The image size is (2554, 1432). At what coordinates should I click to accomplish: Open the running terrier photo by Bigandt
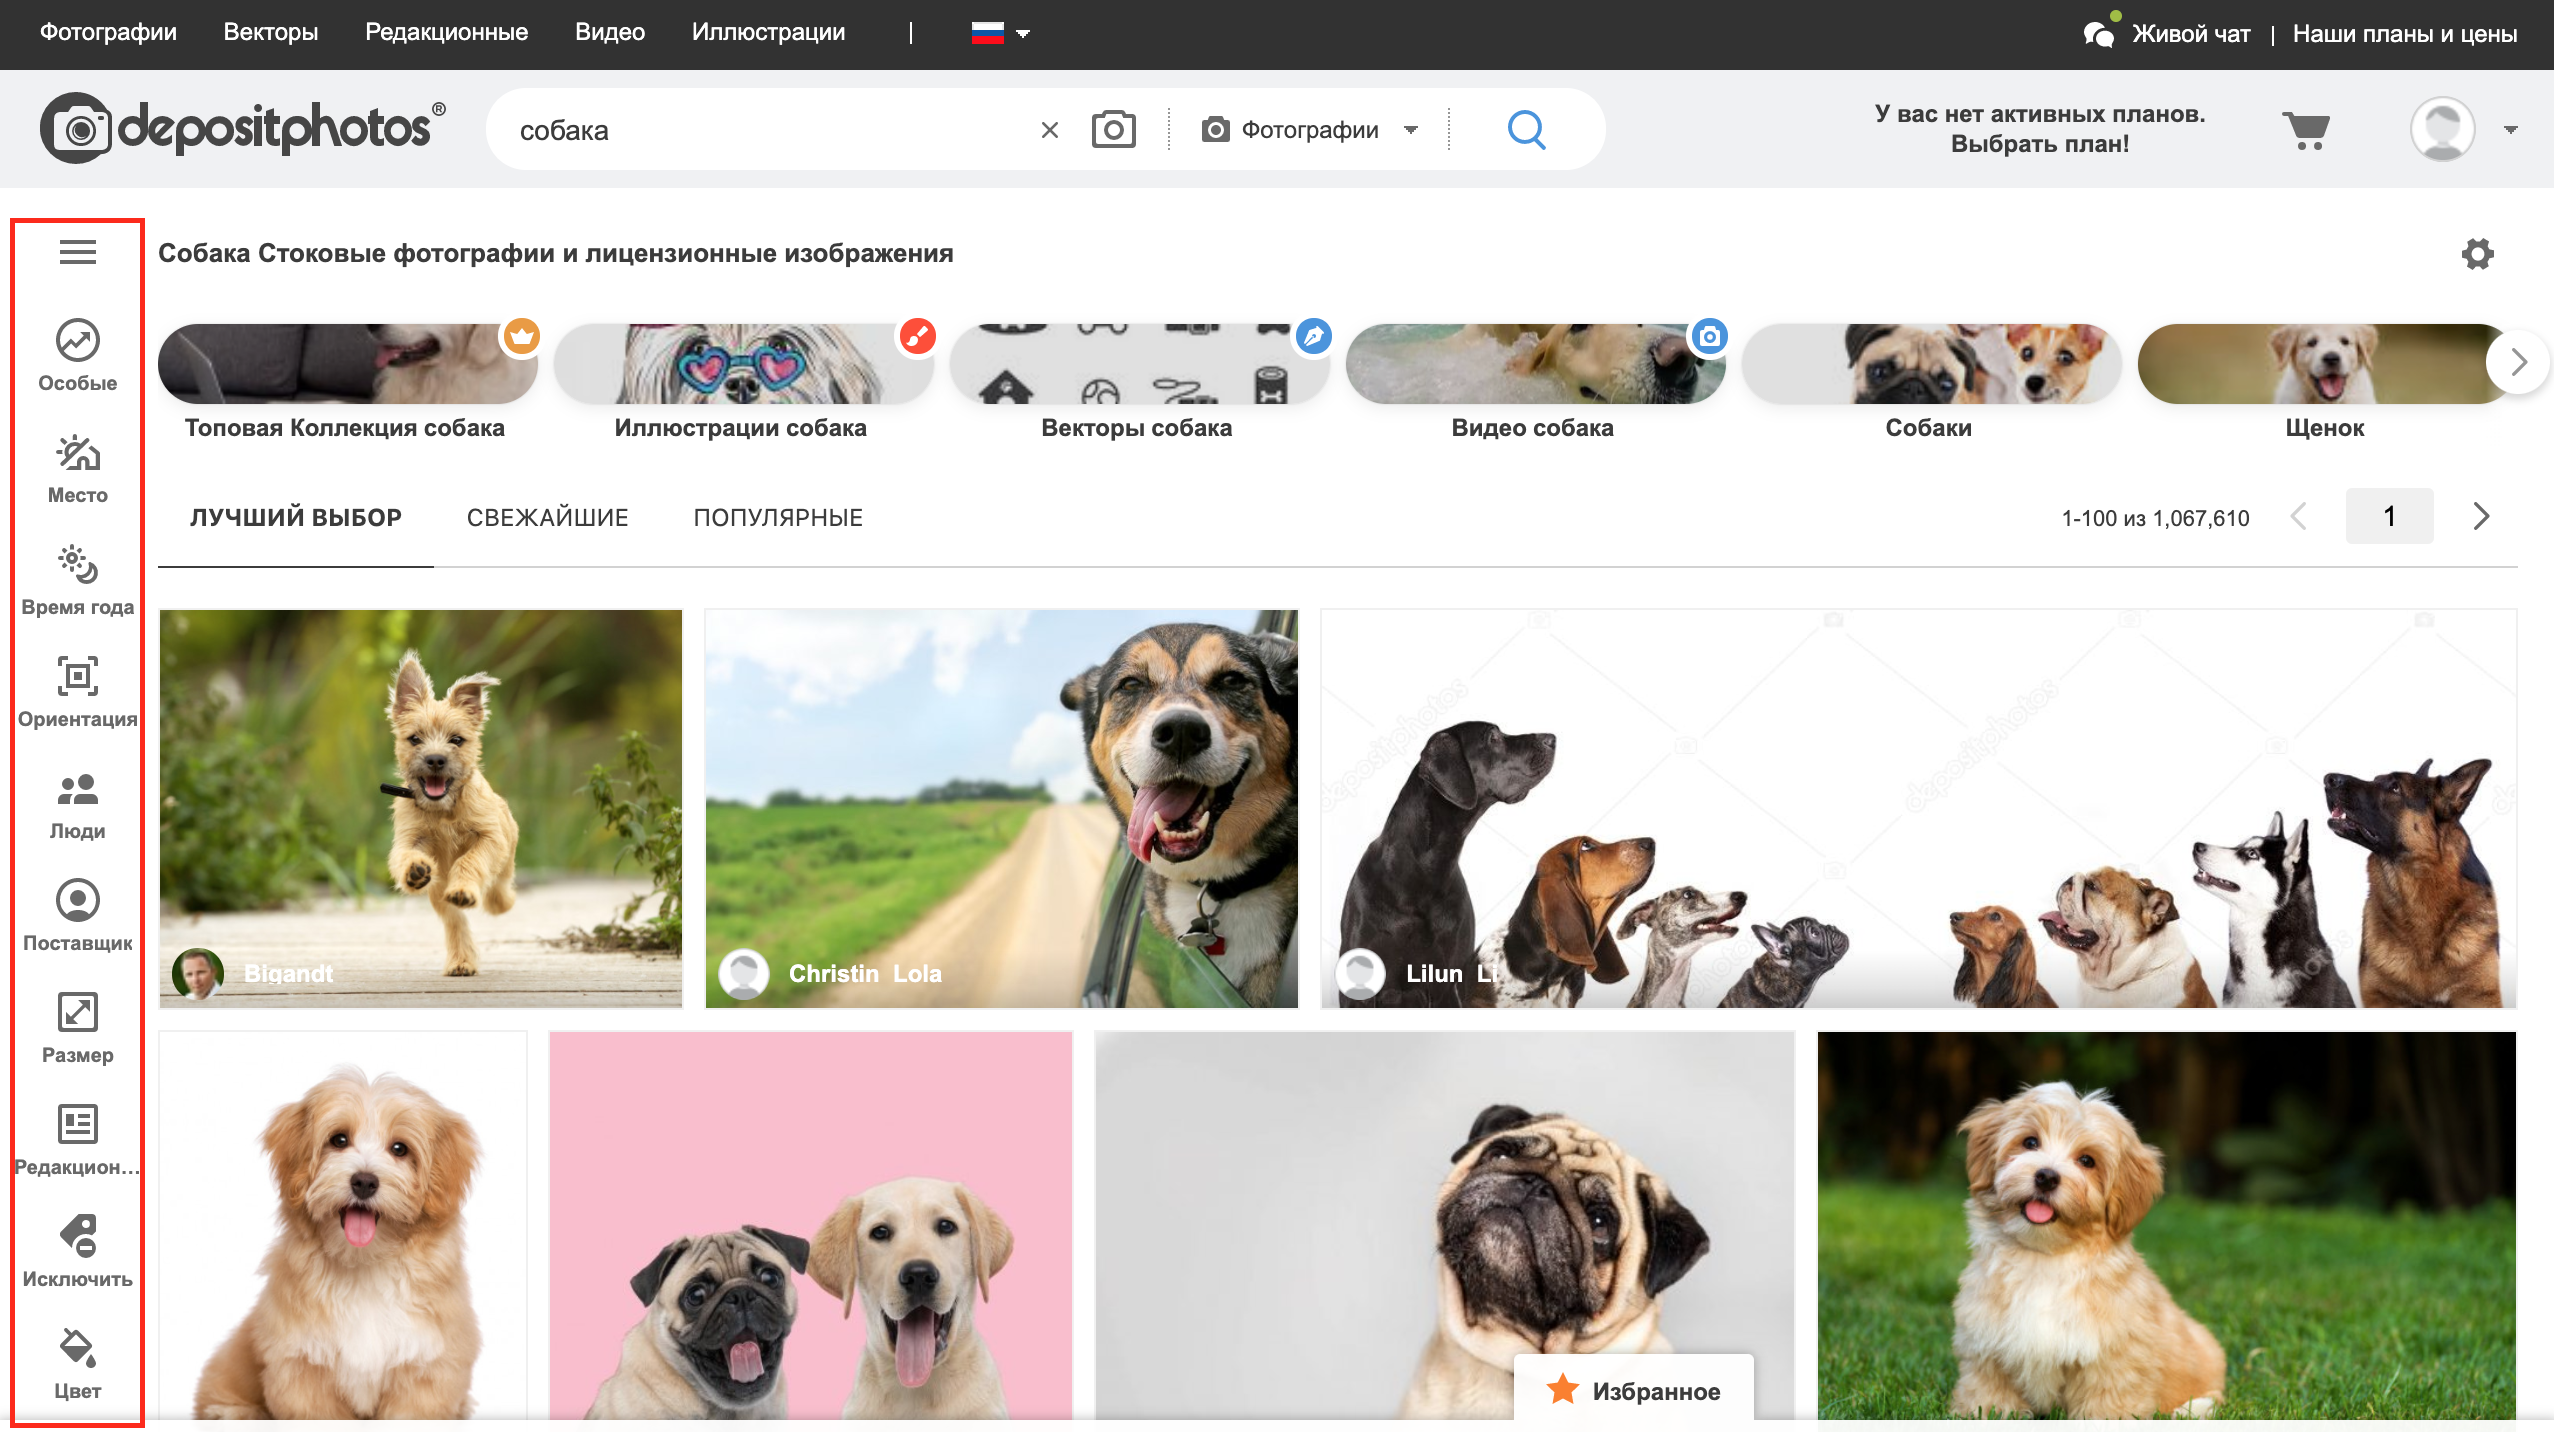(x=421, y=808)
